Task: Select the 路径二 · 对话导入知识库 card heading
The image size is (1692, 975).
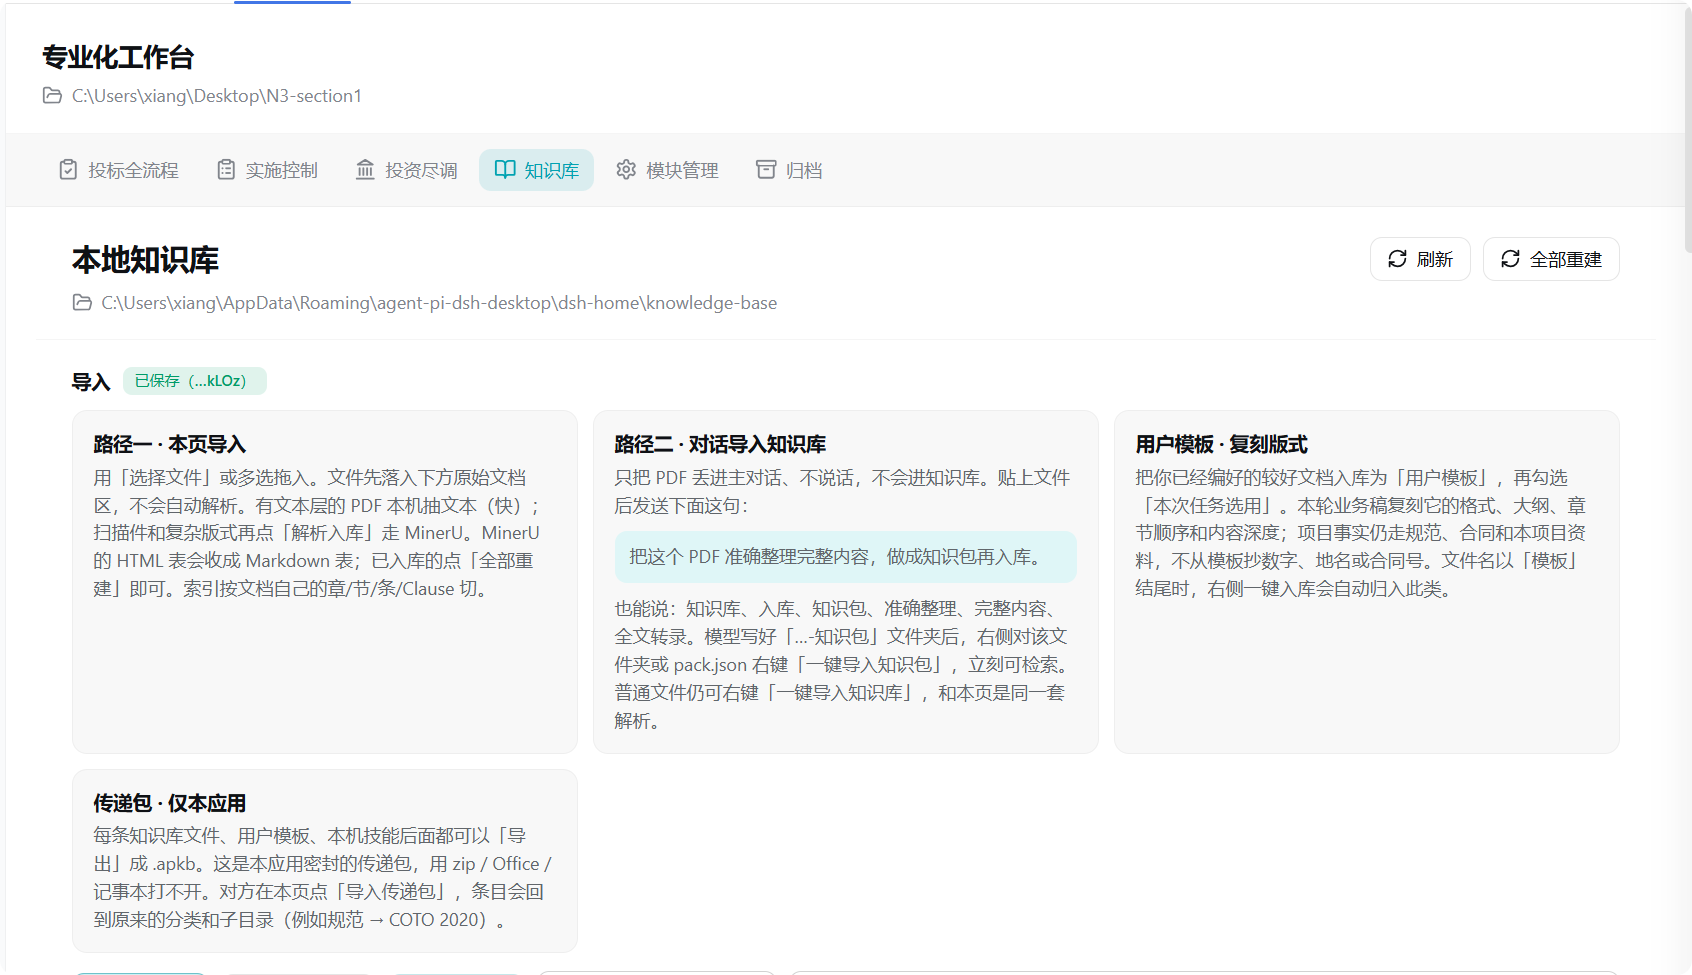Action: (x=720, y=444)
